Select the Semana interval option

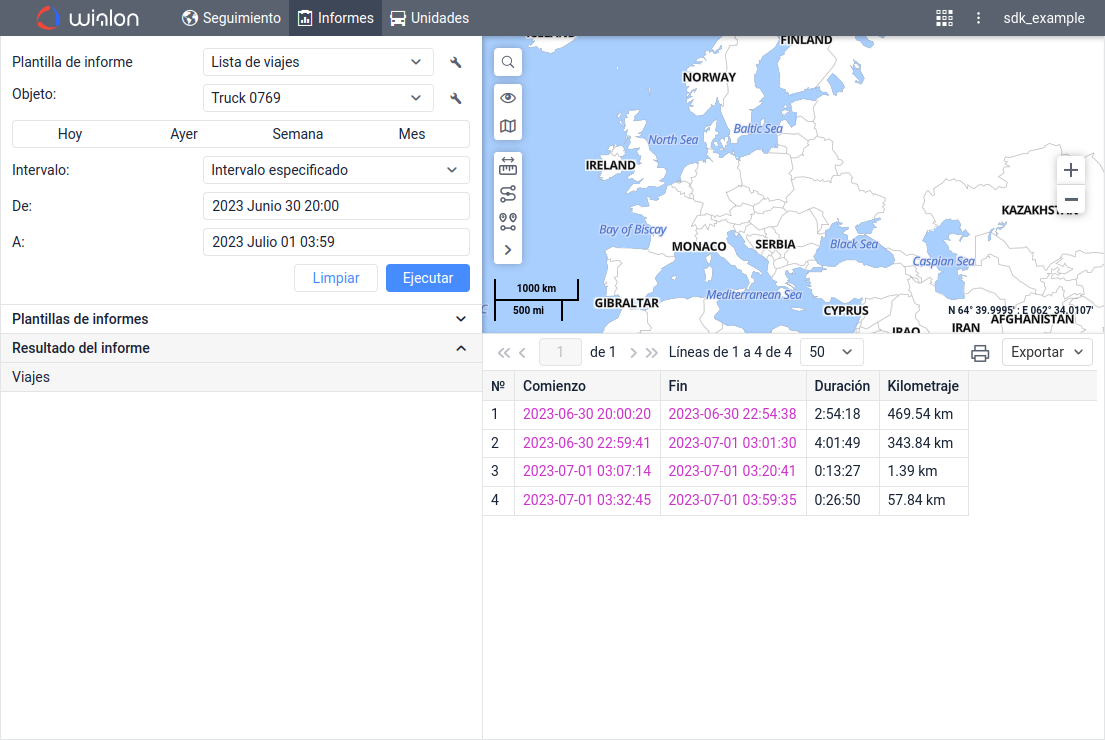[x=297, y=134]
